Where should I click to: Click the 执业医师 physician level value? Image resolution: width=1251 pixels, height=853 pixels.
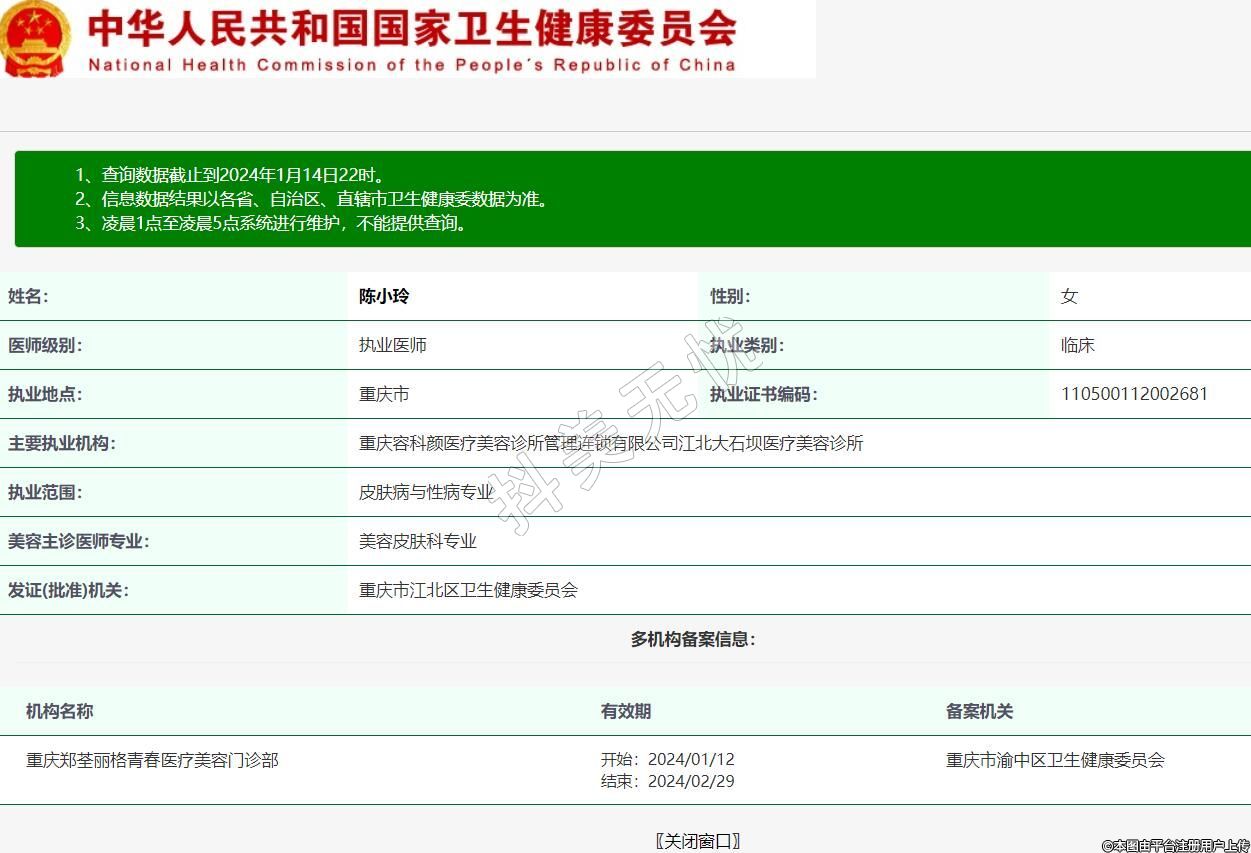pyautogui.click(x=393, y=345)
